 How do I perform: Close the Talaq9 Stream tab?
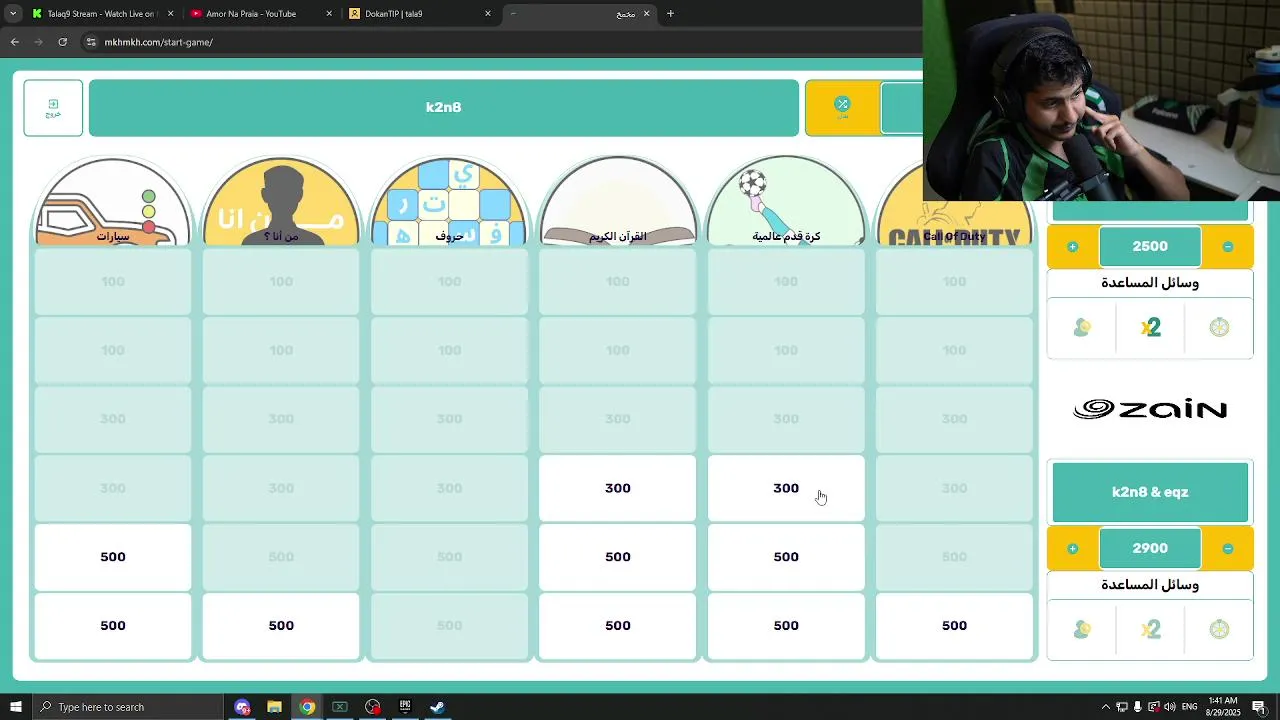[170, 14]
